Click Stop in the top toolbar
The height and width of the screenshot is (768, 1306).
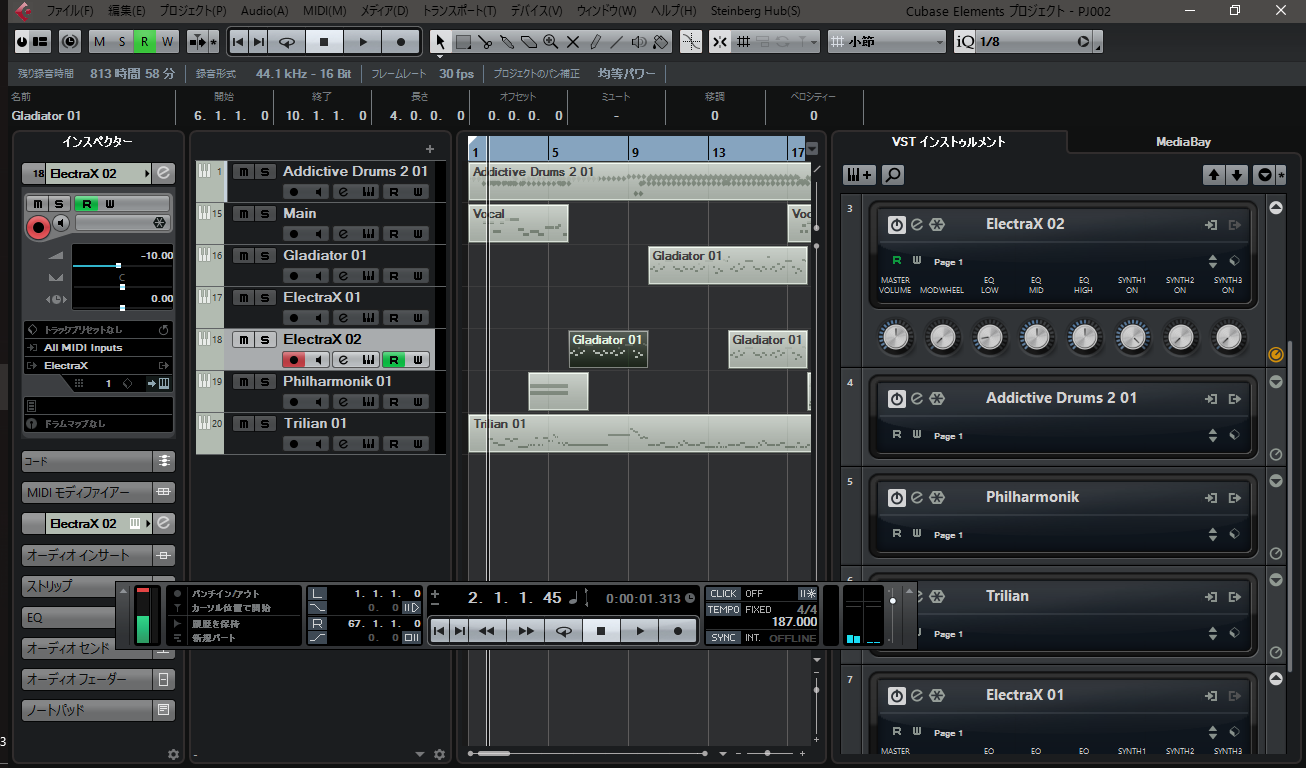tap(324, 42)
